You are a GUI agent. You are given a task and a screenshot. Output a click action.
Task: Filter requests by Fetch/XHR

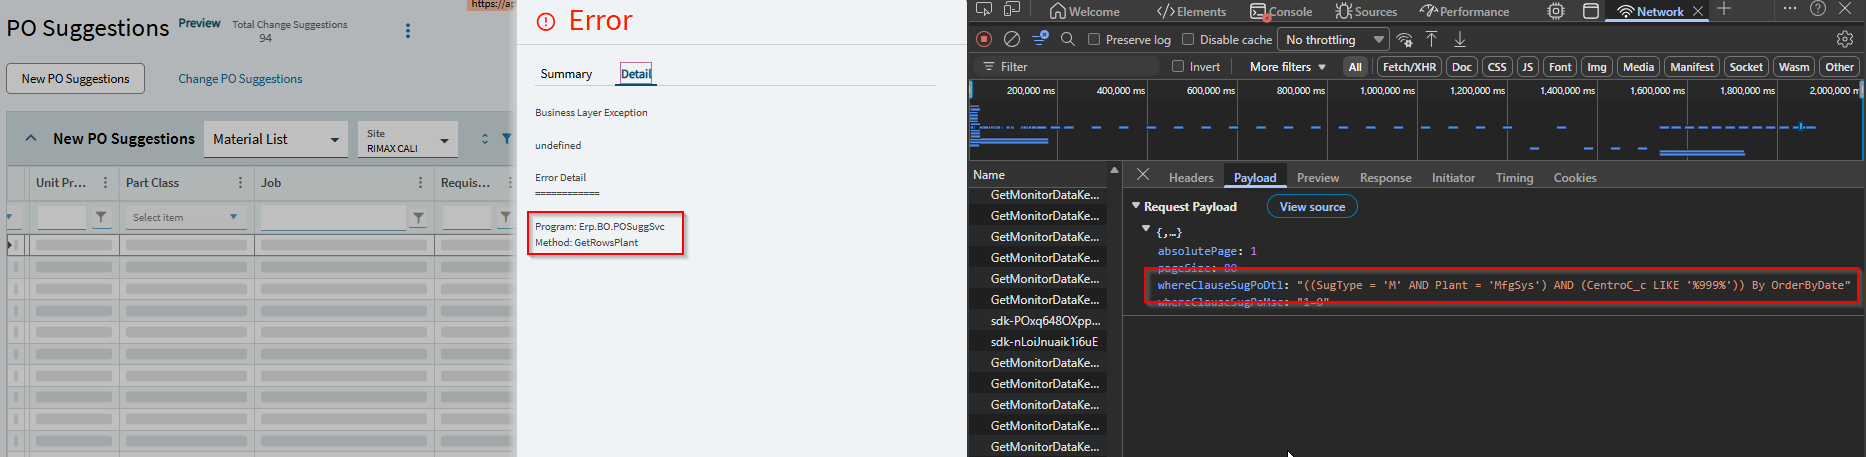click(x=1409, y=67)
